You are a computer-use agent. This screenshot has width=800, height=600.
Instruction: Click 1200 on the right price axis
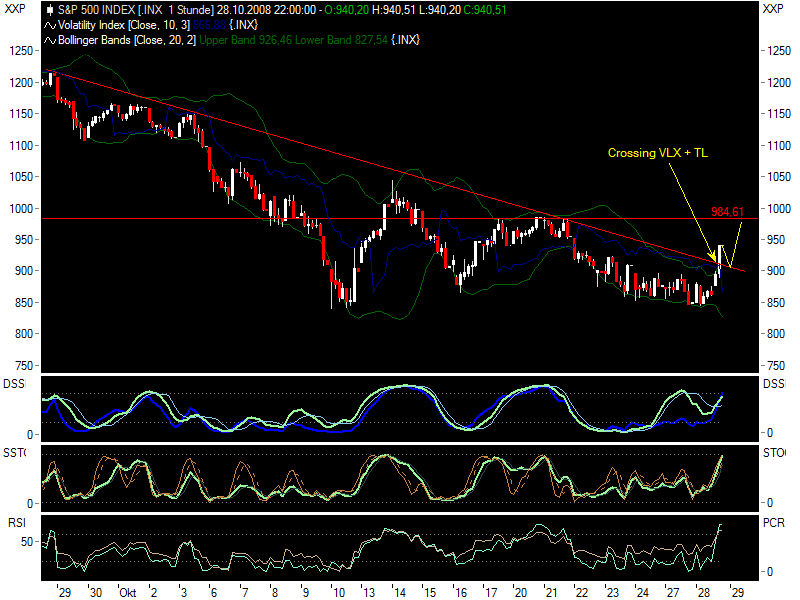(x=779, y=83)
